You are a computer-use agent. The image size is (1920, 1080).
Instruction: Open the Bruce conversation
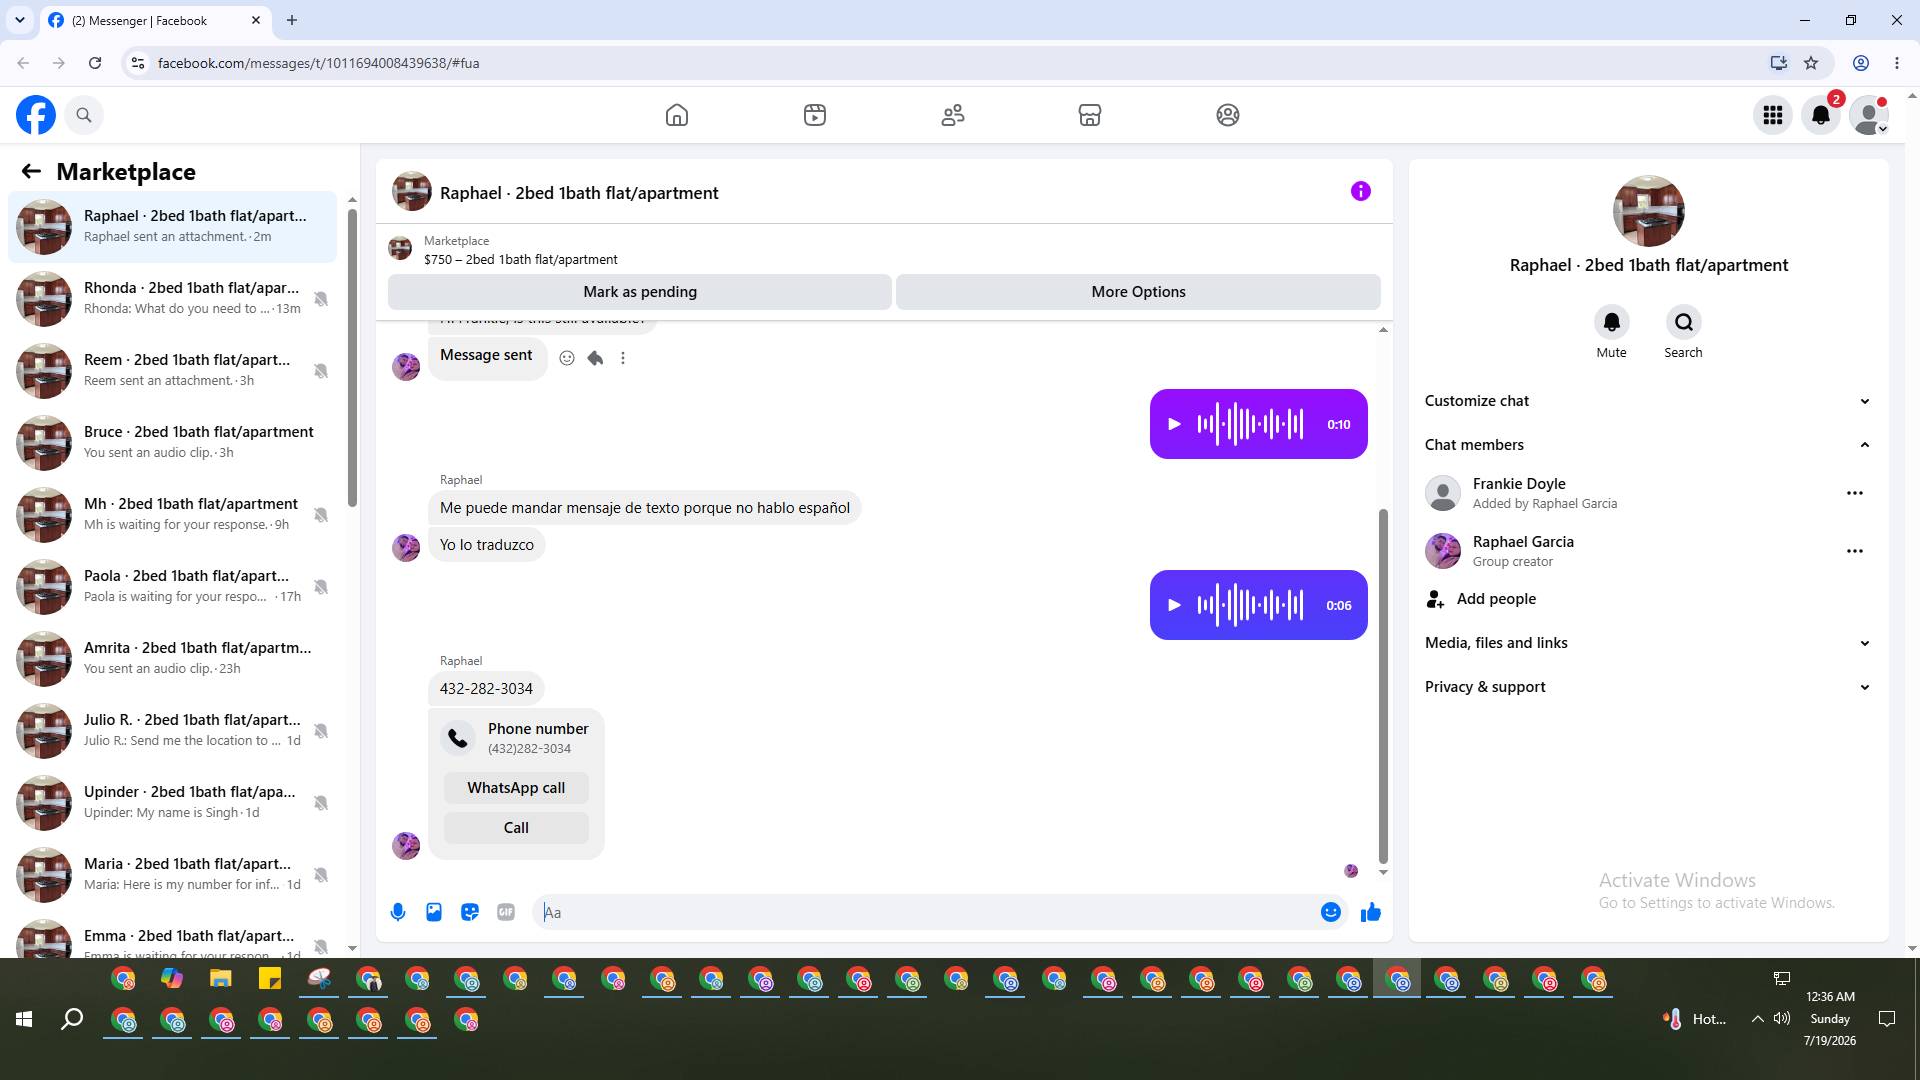point(172,442)
